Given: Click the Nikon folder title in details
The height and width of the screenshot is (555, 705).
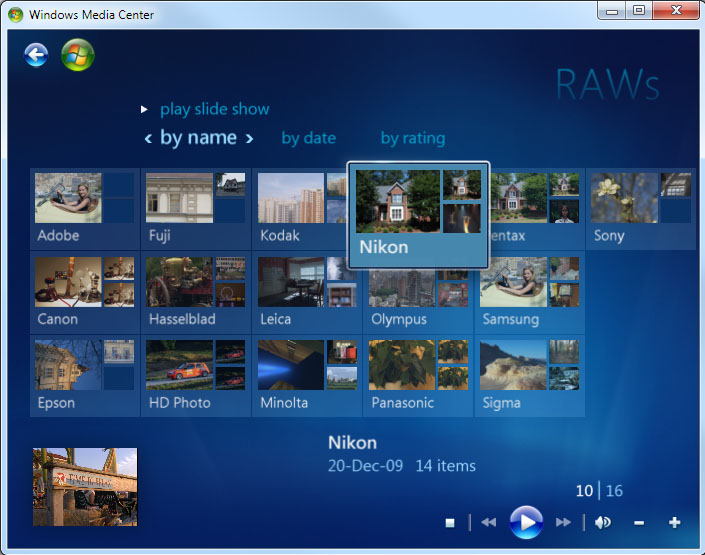Looking at the screenshot, I should 352,443.
